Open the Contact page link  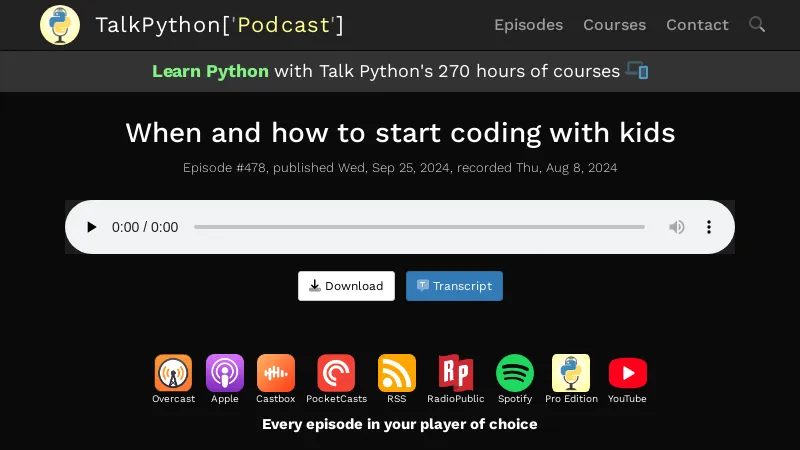697,25
